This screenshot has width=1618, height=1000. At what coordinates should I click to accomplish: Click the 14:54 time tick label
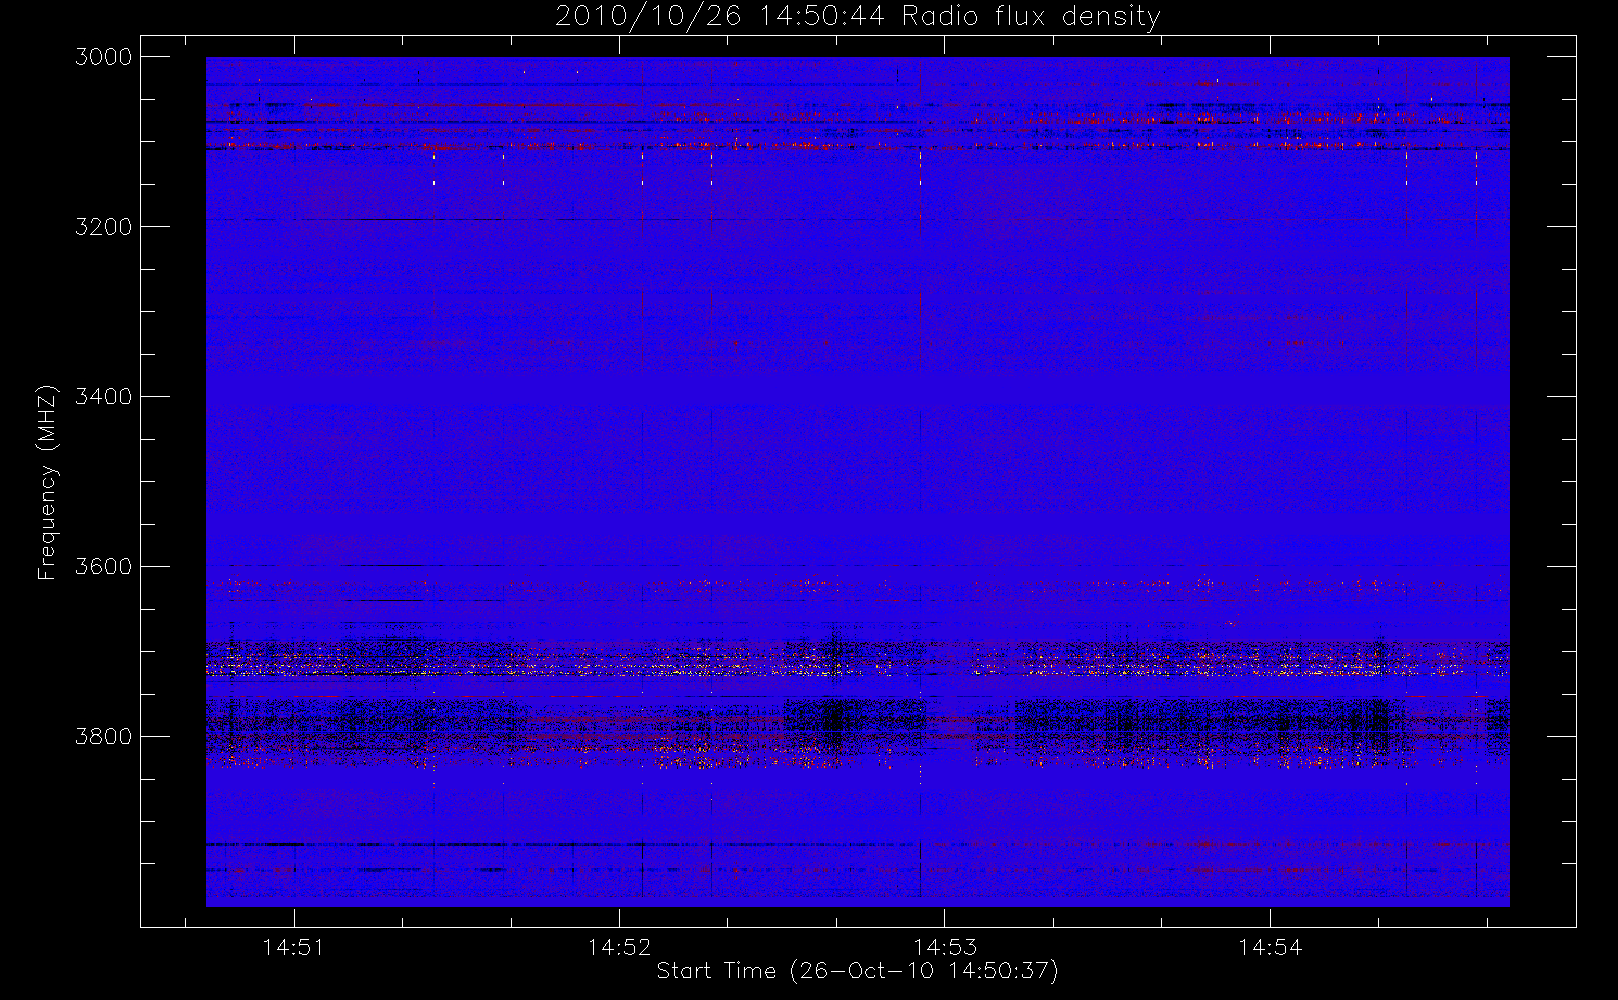[x=1270, y=947]
